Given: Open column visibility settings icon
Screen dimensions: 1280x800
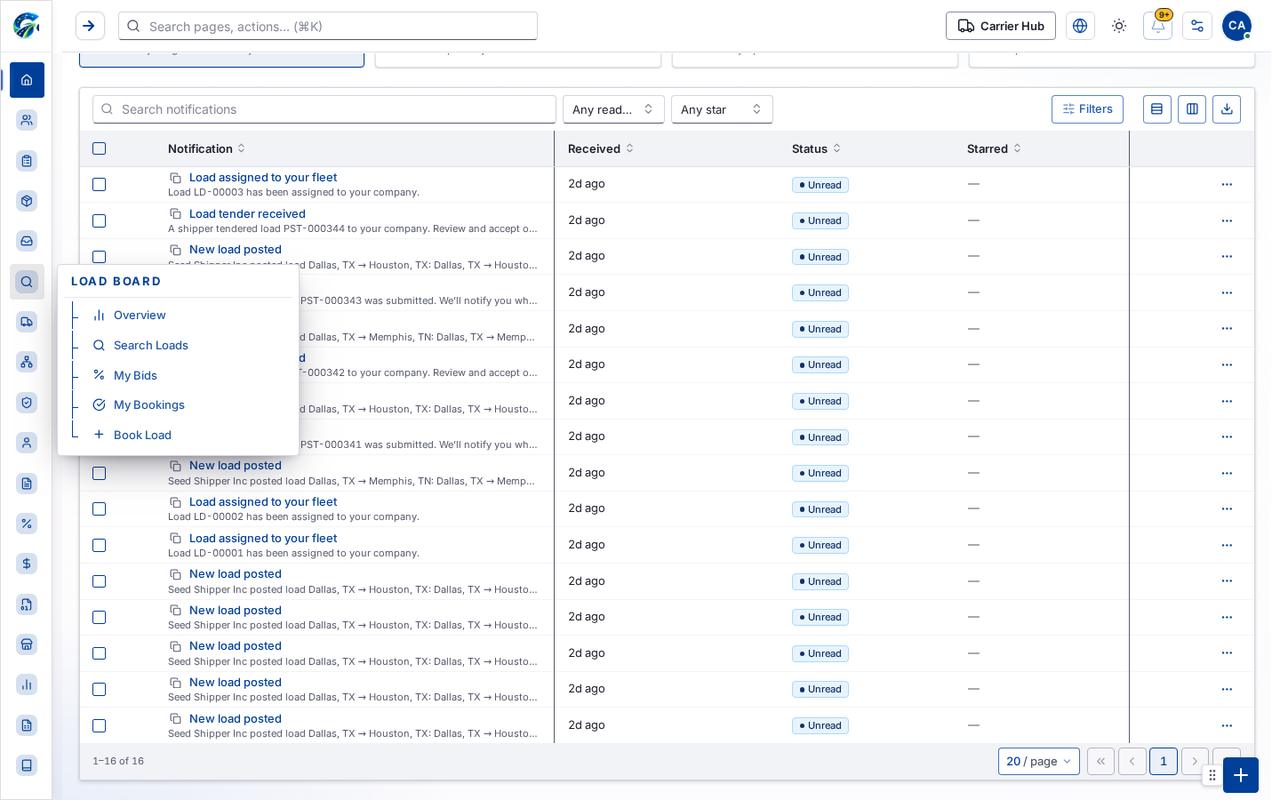Looking at the screenshot, I should [1192, 109].
